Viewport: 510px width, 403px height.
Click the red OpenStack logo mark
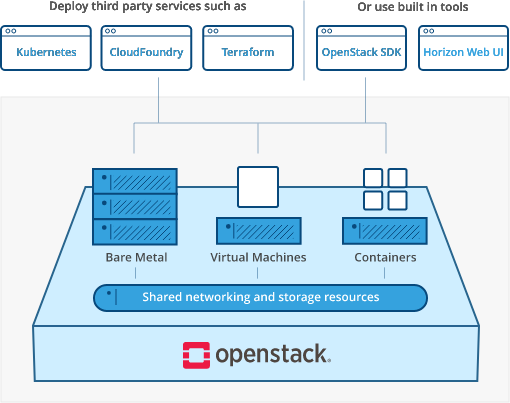click(196, 355)
